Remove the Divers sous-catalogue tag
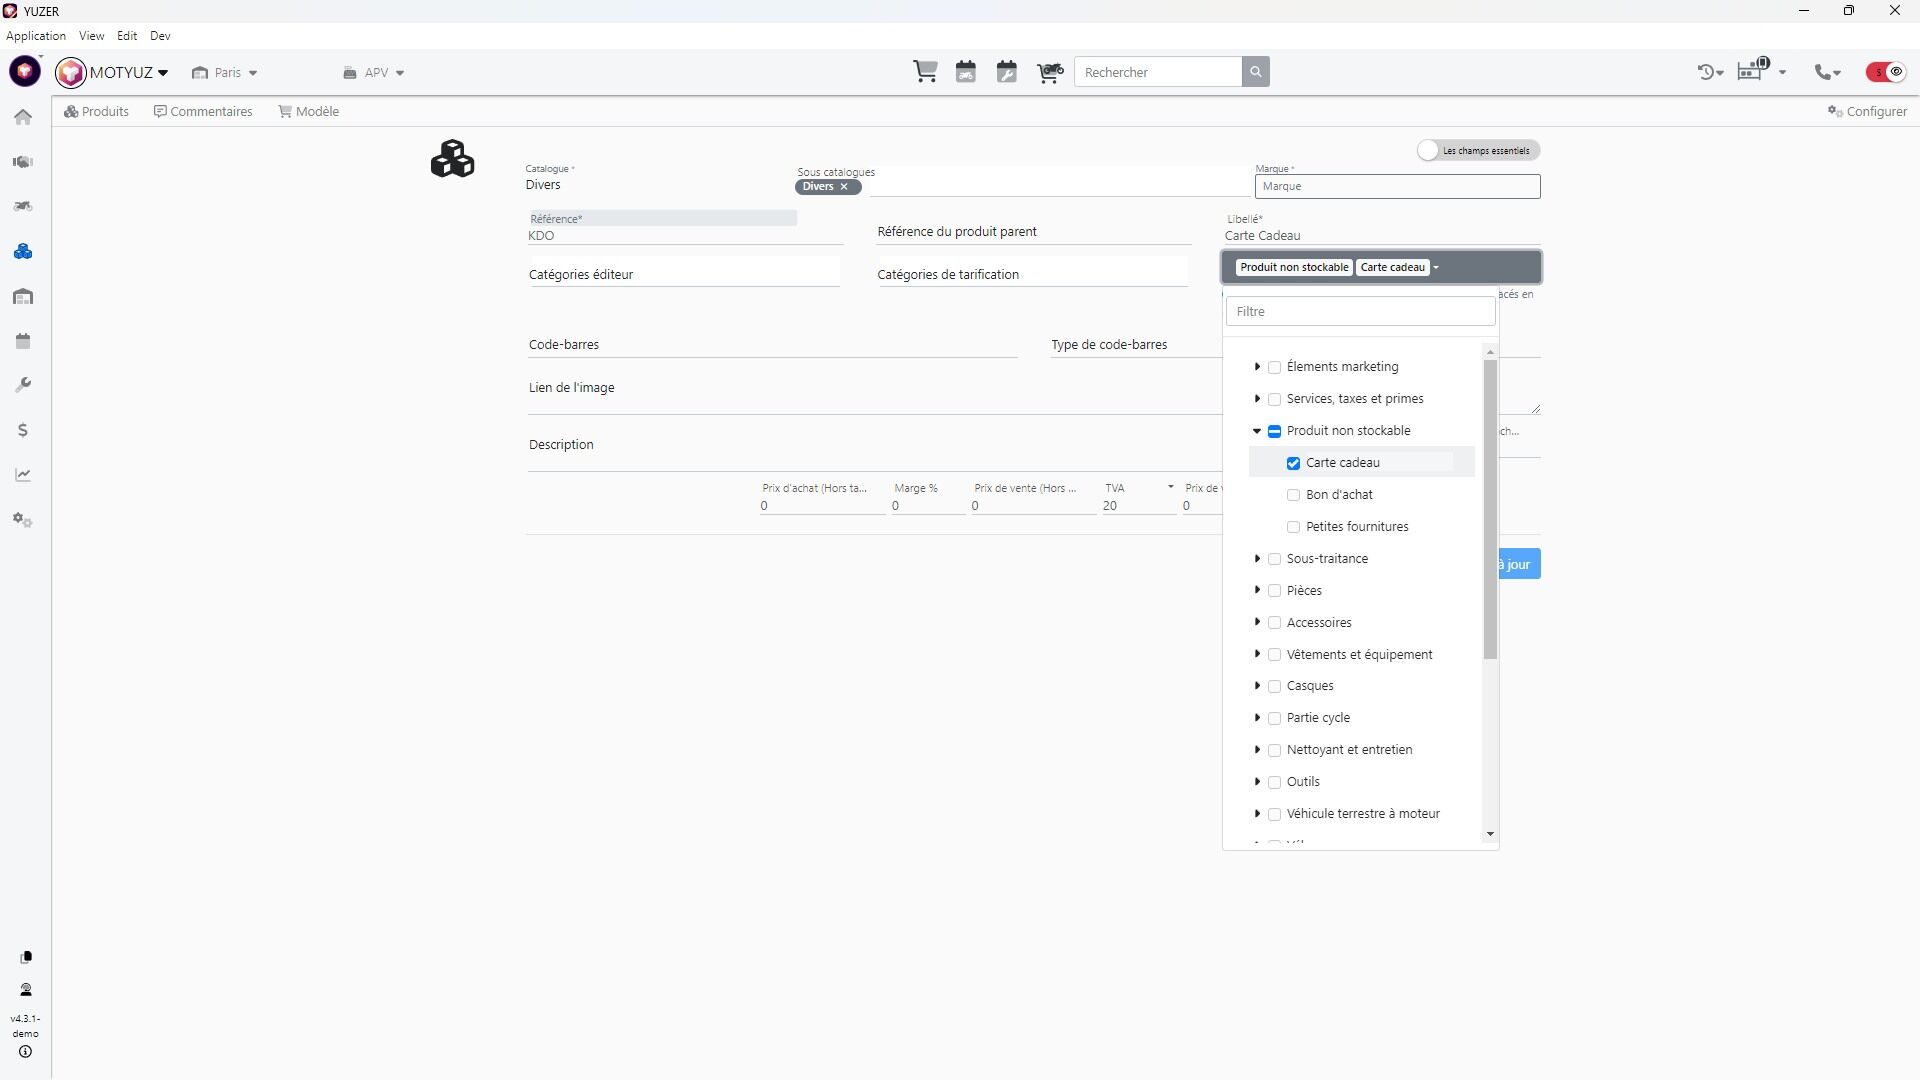 (844, 187)
